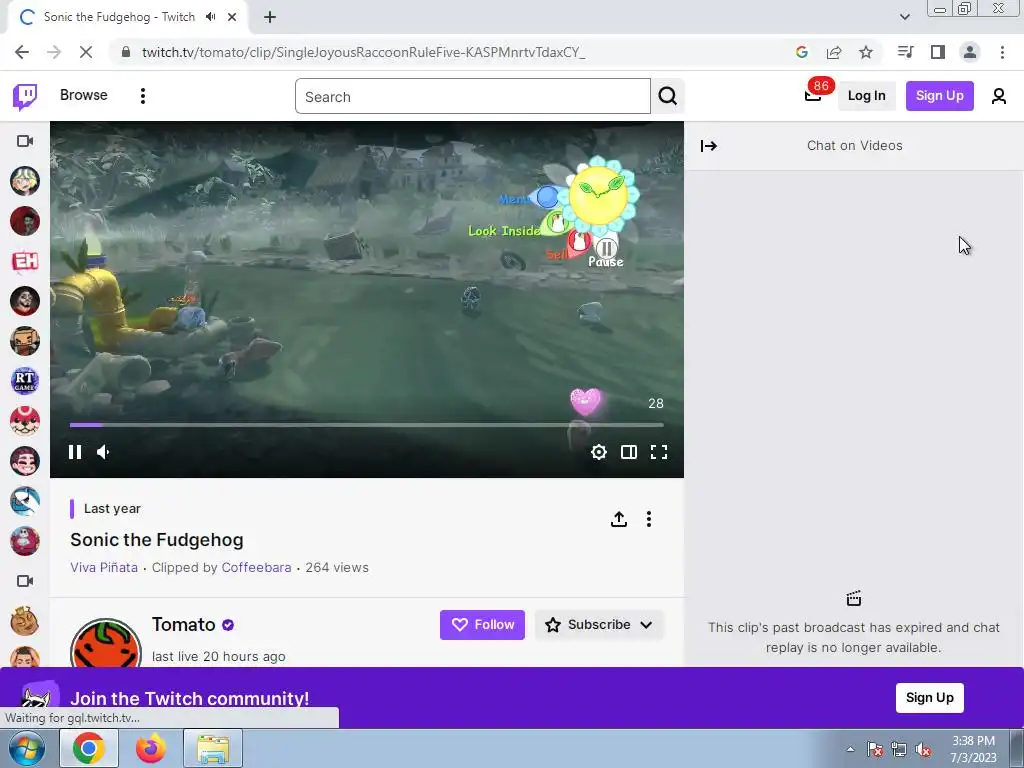Toggle Chrome side panel

tap(938, 52)
